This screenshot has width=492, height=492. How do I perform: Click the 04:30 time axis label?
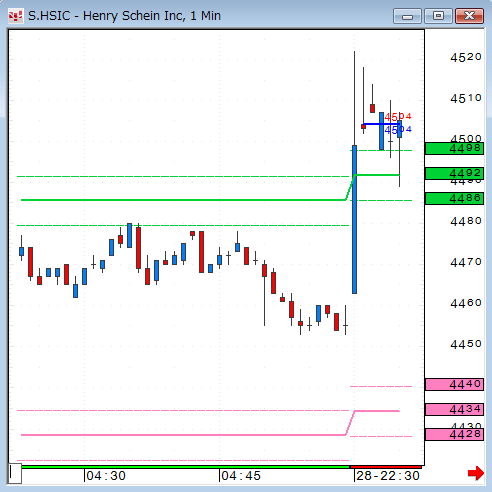pyautogui.click(x=106, y=476)
